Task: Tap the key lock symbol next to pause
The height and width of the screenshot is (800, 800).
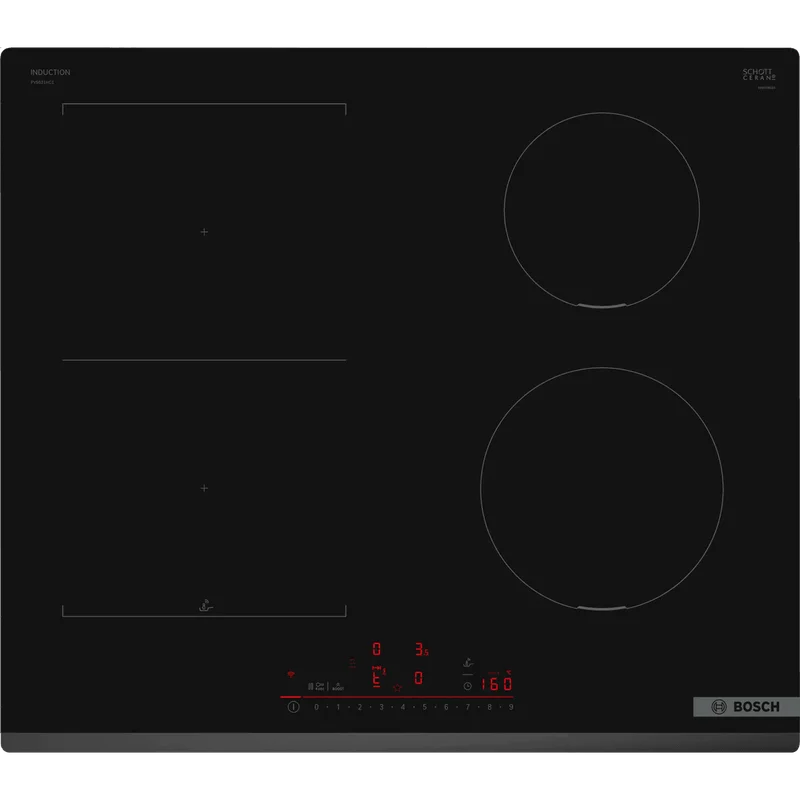Action: (320, 687)
